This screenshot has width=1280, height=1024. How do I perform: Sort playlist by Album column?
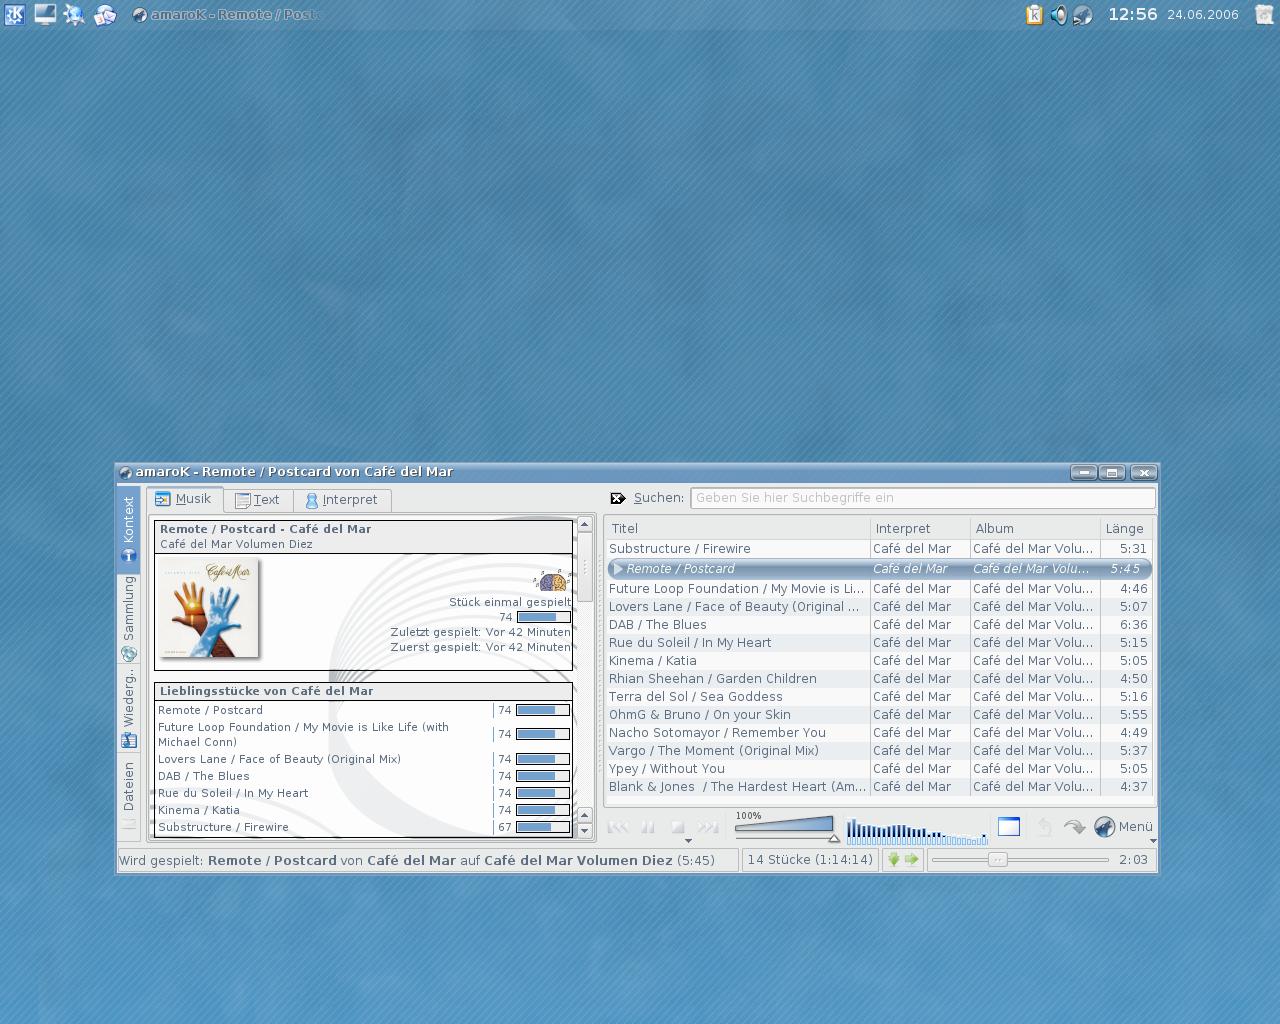tap(1034, 528)
